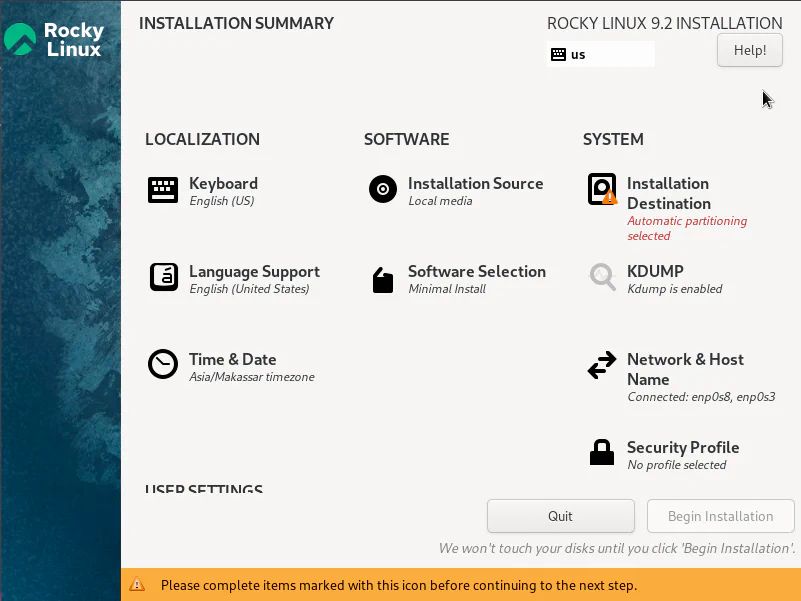The image size is (801, 601).
Task: Select the Asia/Makassar timezone entry
Action: point(252,377)
